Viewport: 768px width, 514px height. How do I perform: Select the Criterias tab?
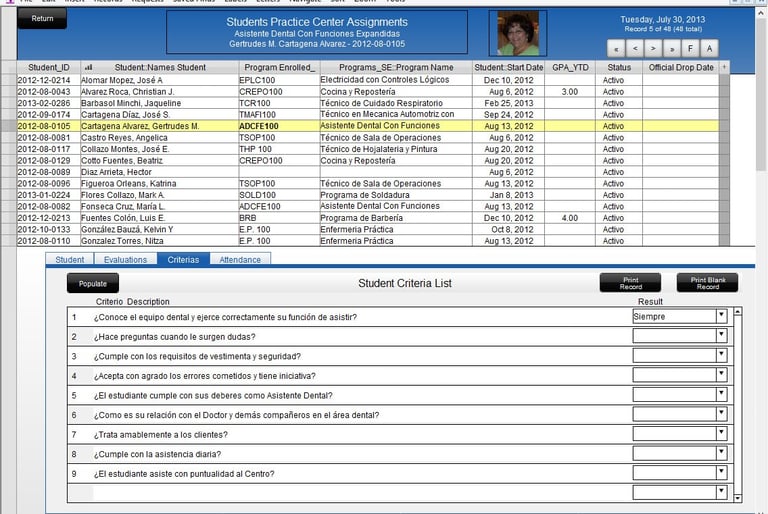point(183,259)
